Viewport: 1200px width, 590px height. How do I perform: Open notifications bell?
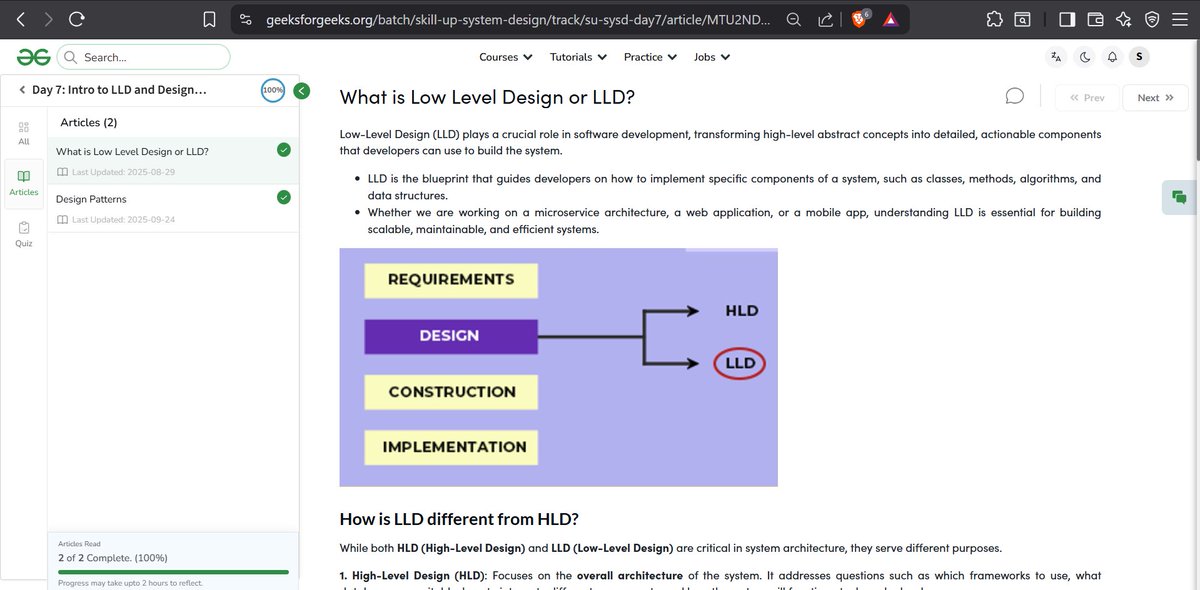click(1112, 57)
